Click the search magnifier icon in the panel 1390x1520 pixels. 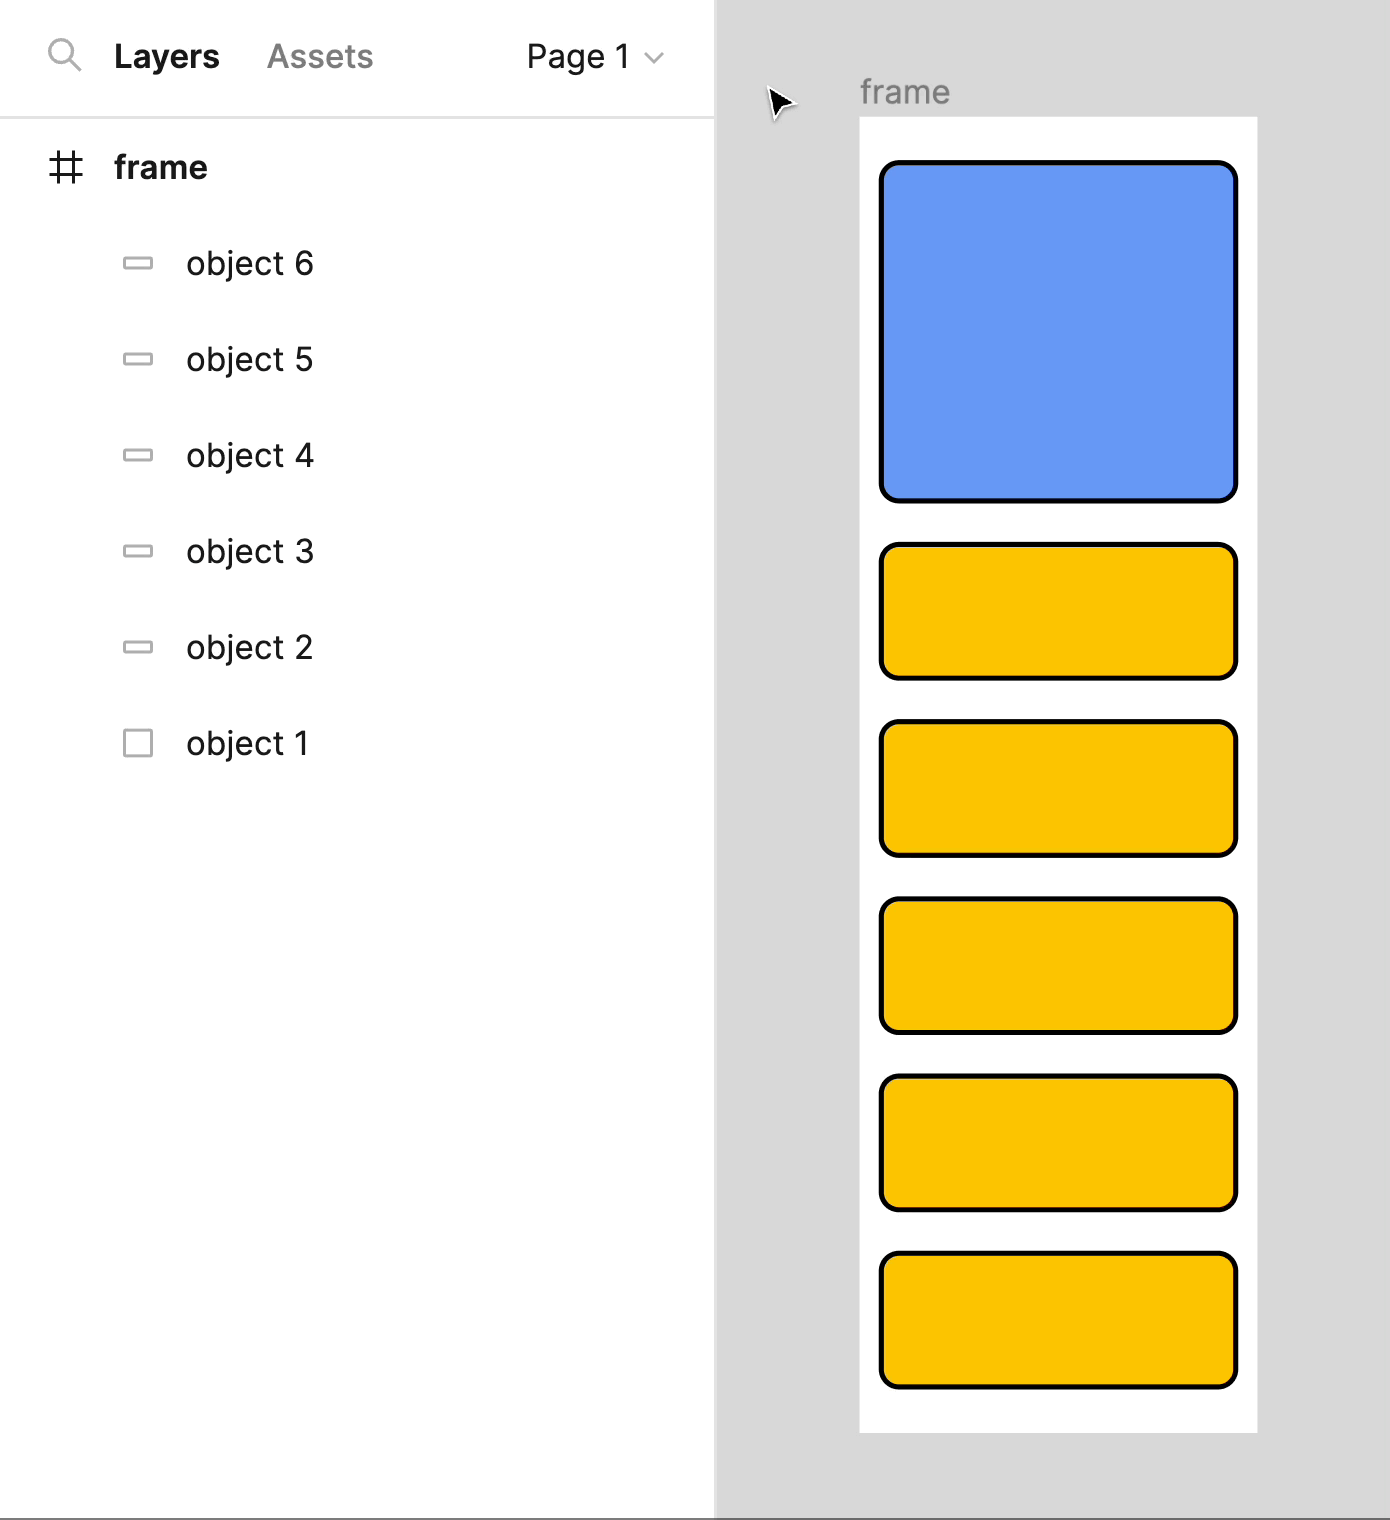(65, 55)
